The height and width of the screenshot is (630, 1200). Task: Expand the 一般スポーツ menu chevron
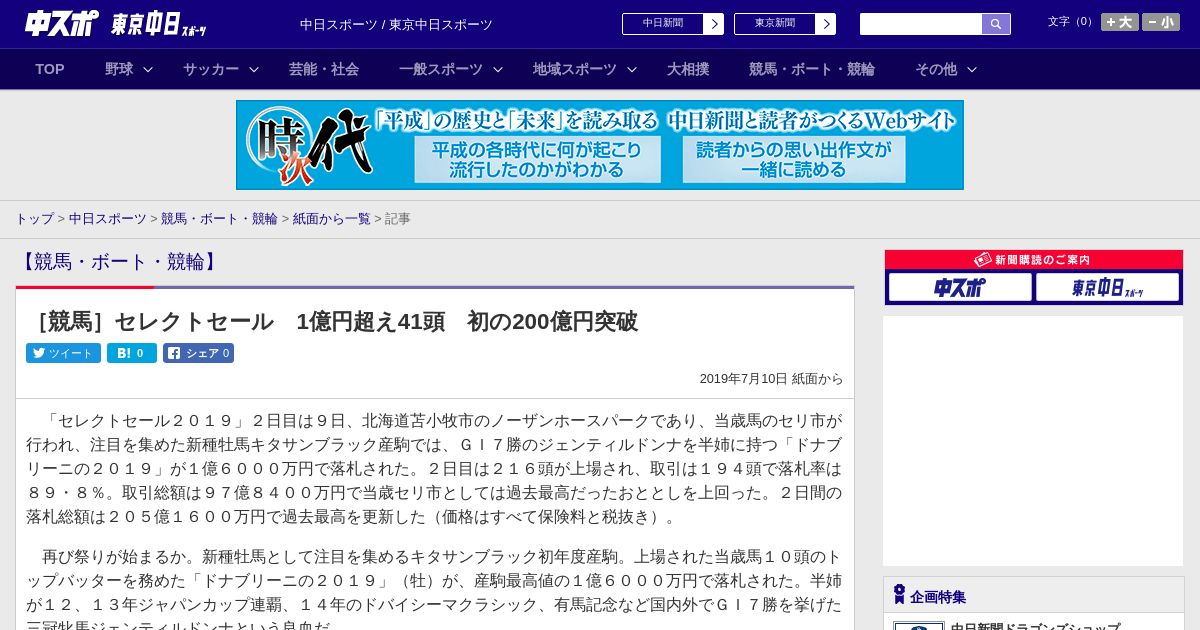498,69
